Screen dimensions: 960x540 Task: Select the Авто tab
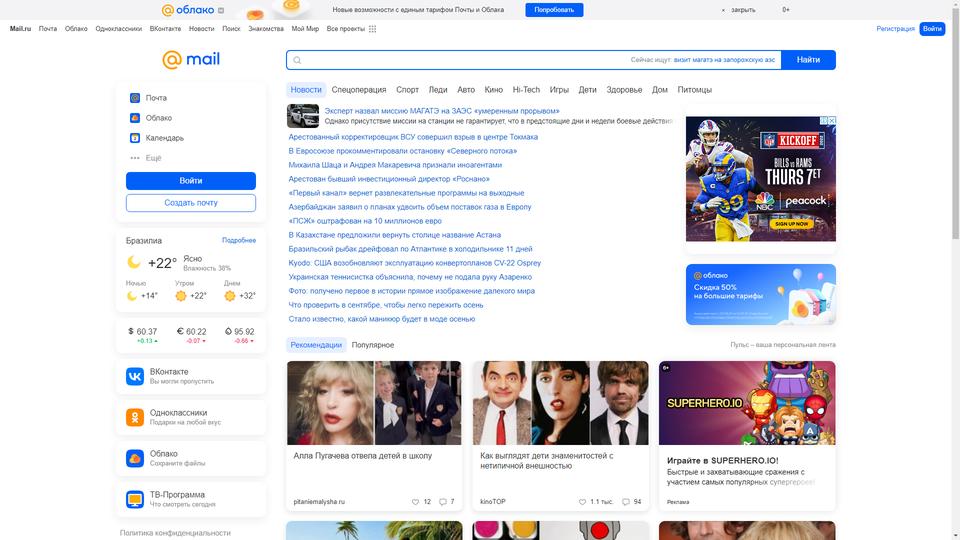466,90
